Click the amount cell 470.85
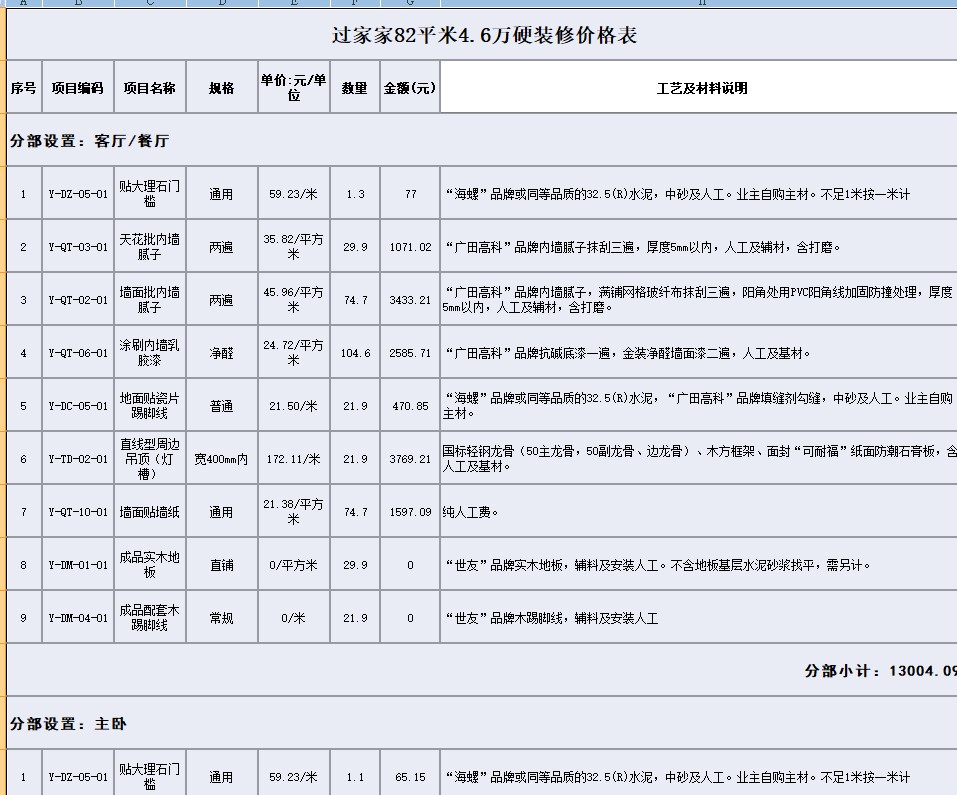This screenshot has width=957, height=795. pyautogui.click(x=410, y=406)
